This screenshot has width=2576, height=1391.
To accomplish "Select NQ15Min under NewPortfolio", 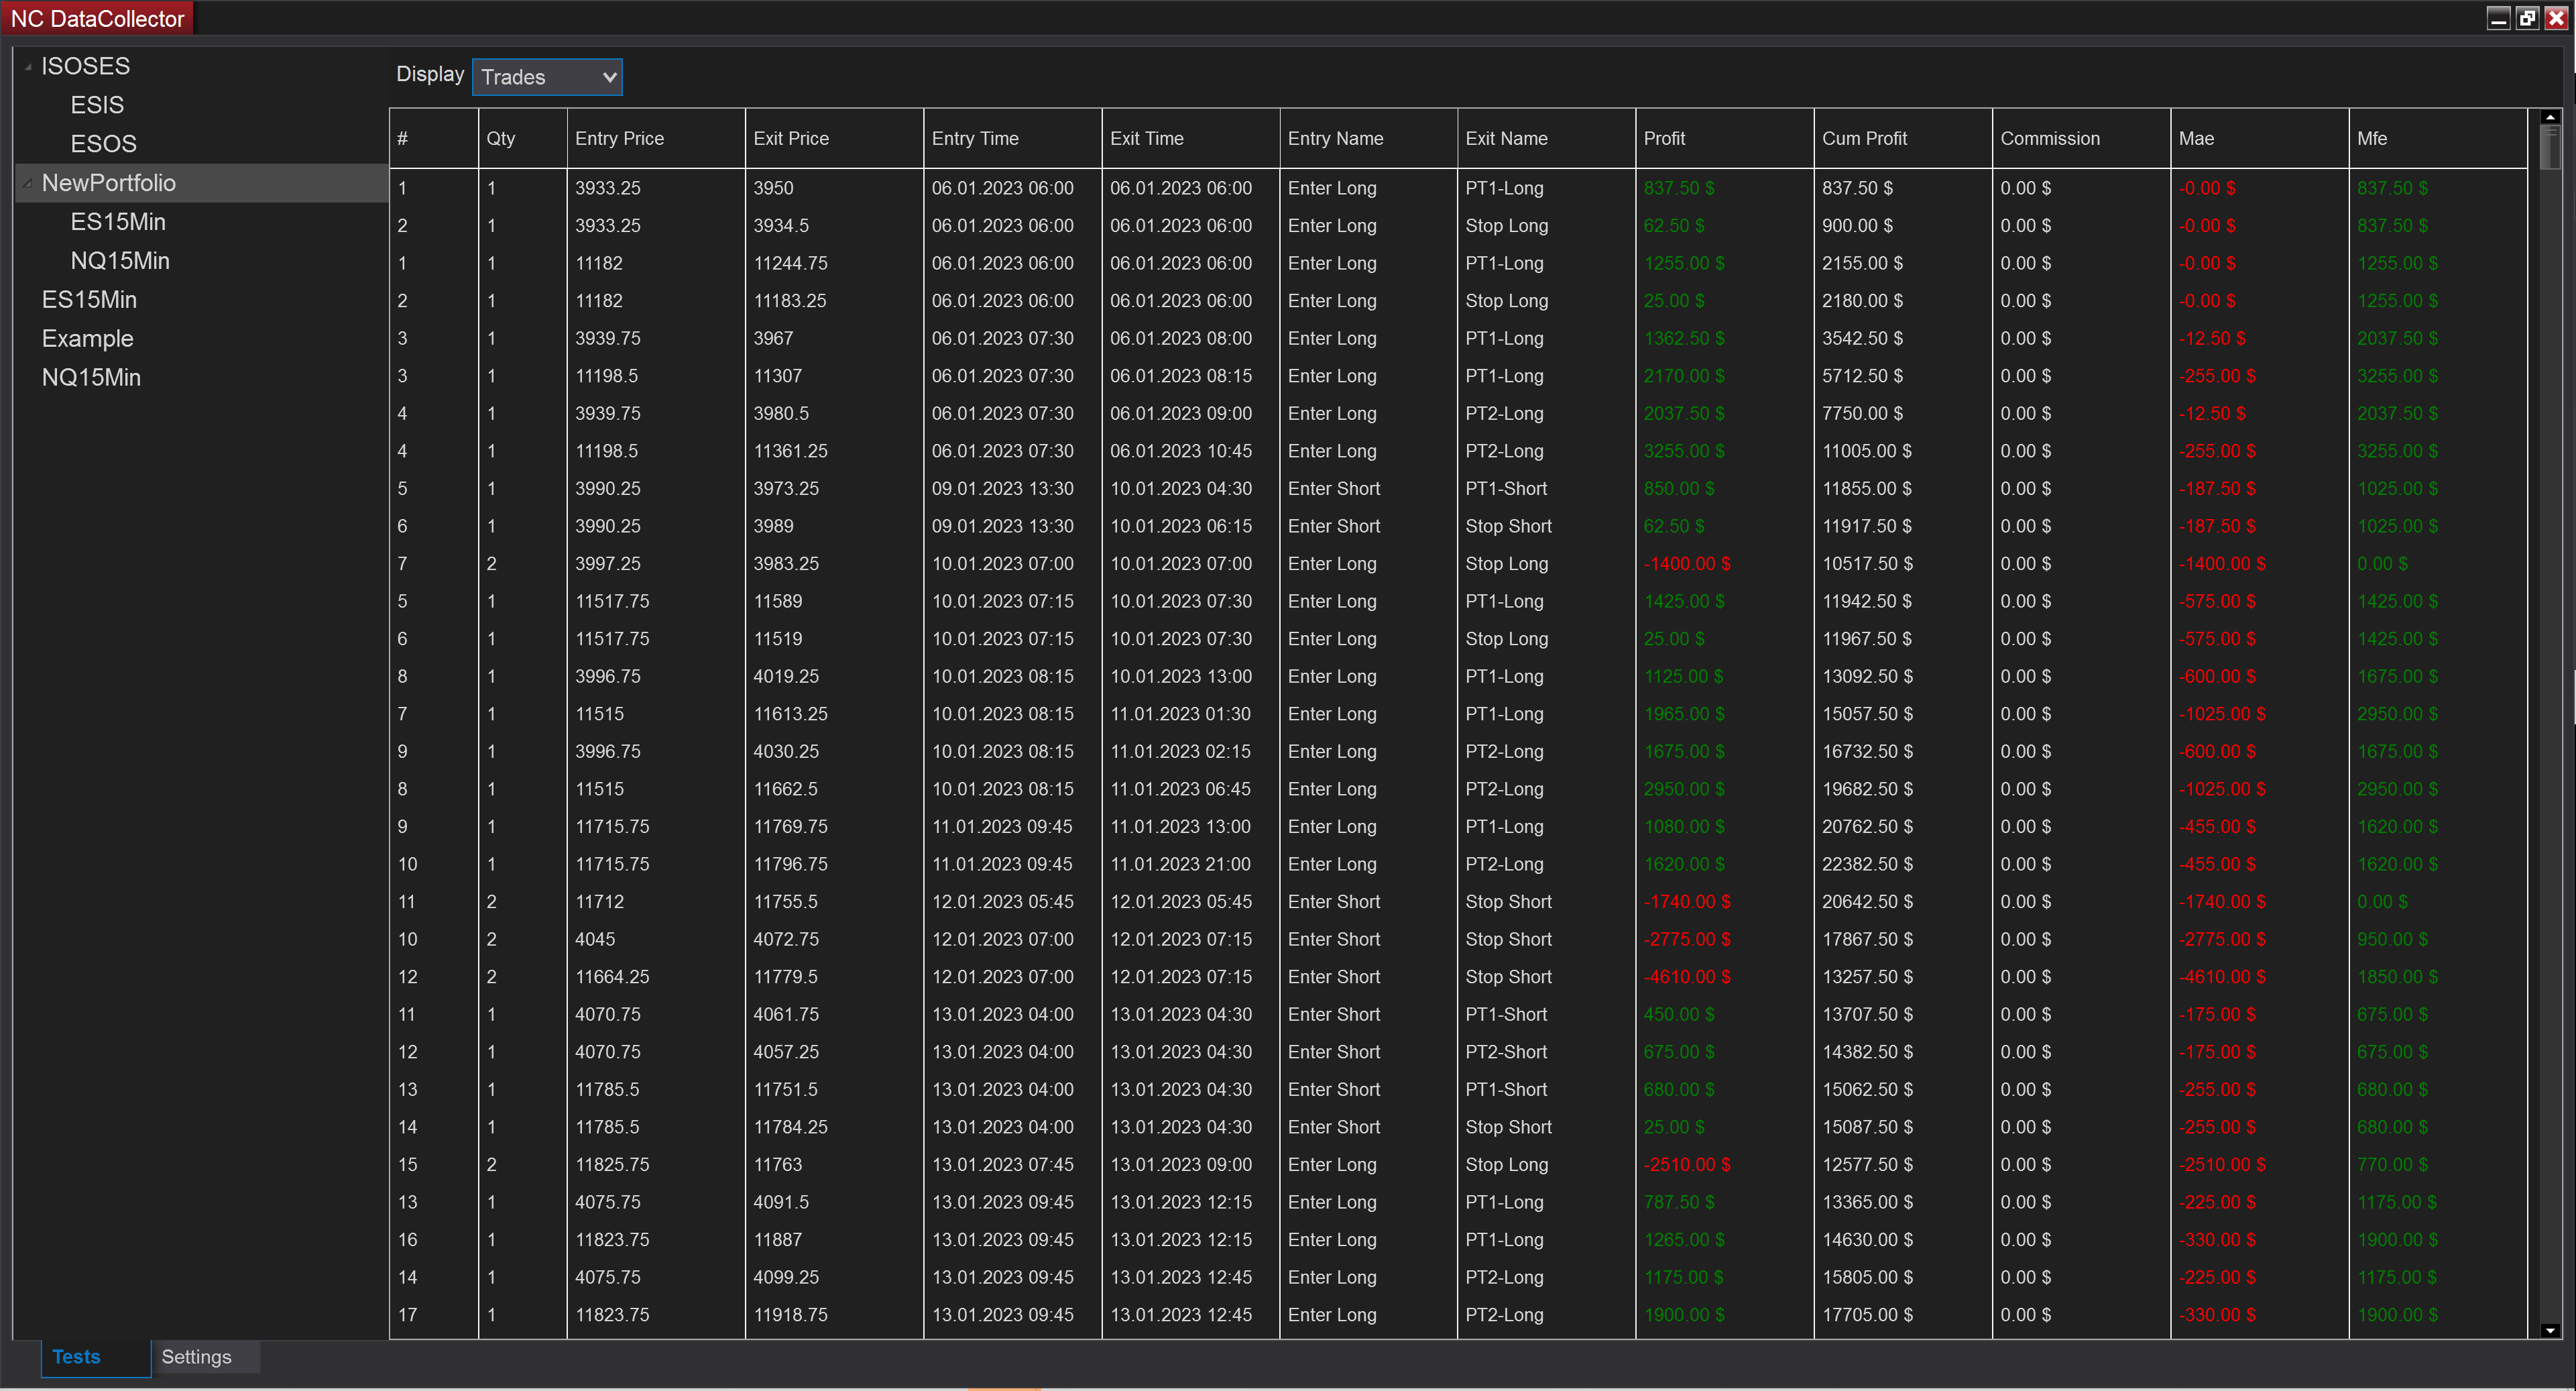I will pos(120,261).
